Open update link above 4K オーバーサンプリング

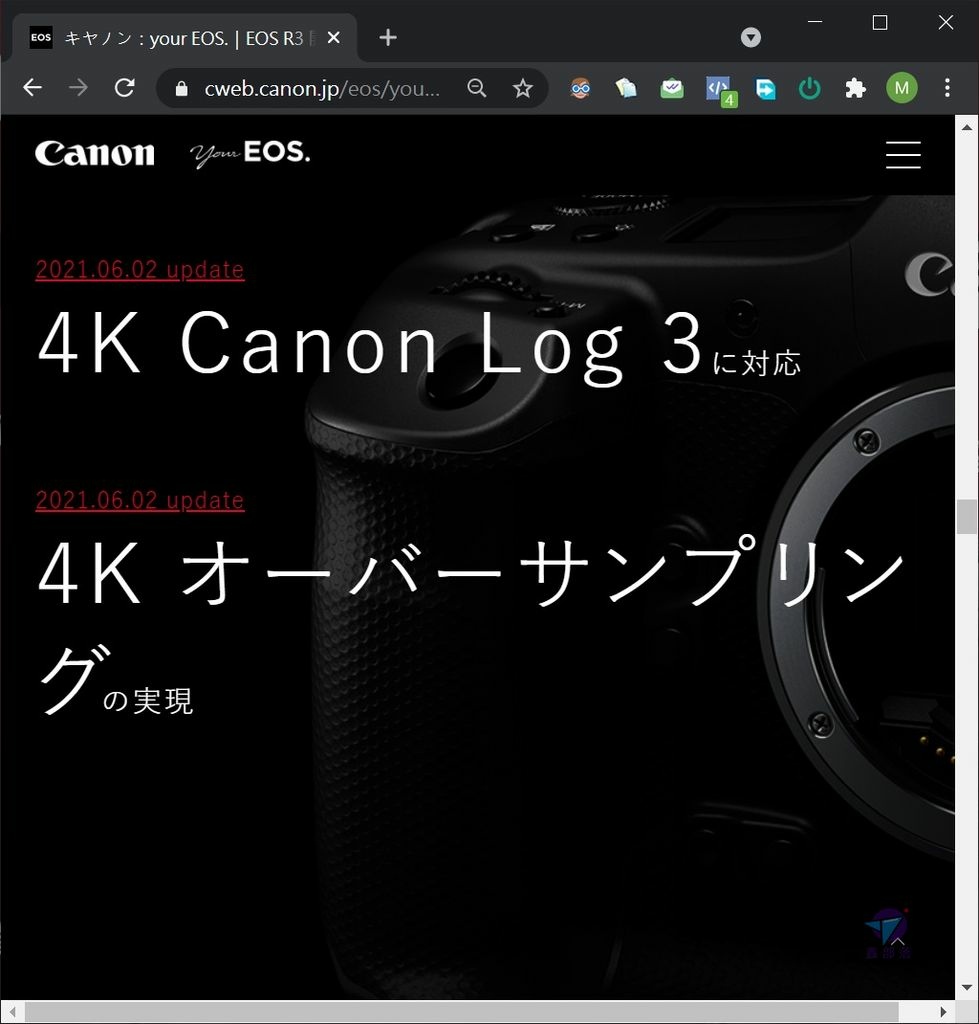(x=140, y=500)
